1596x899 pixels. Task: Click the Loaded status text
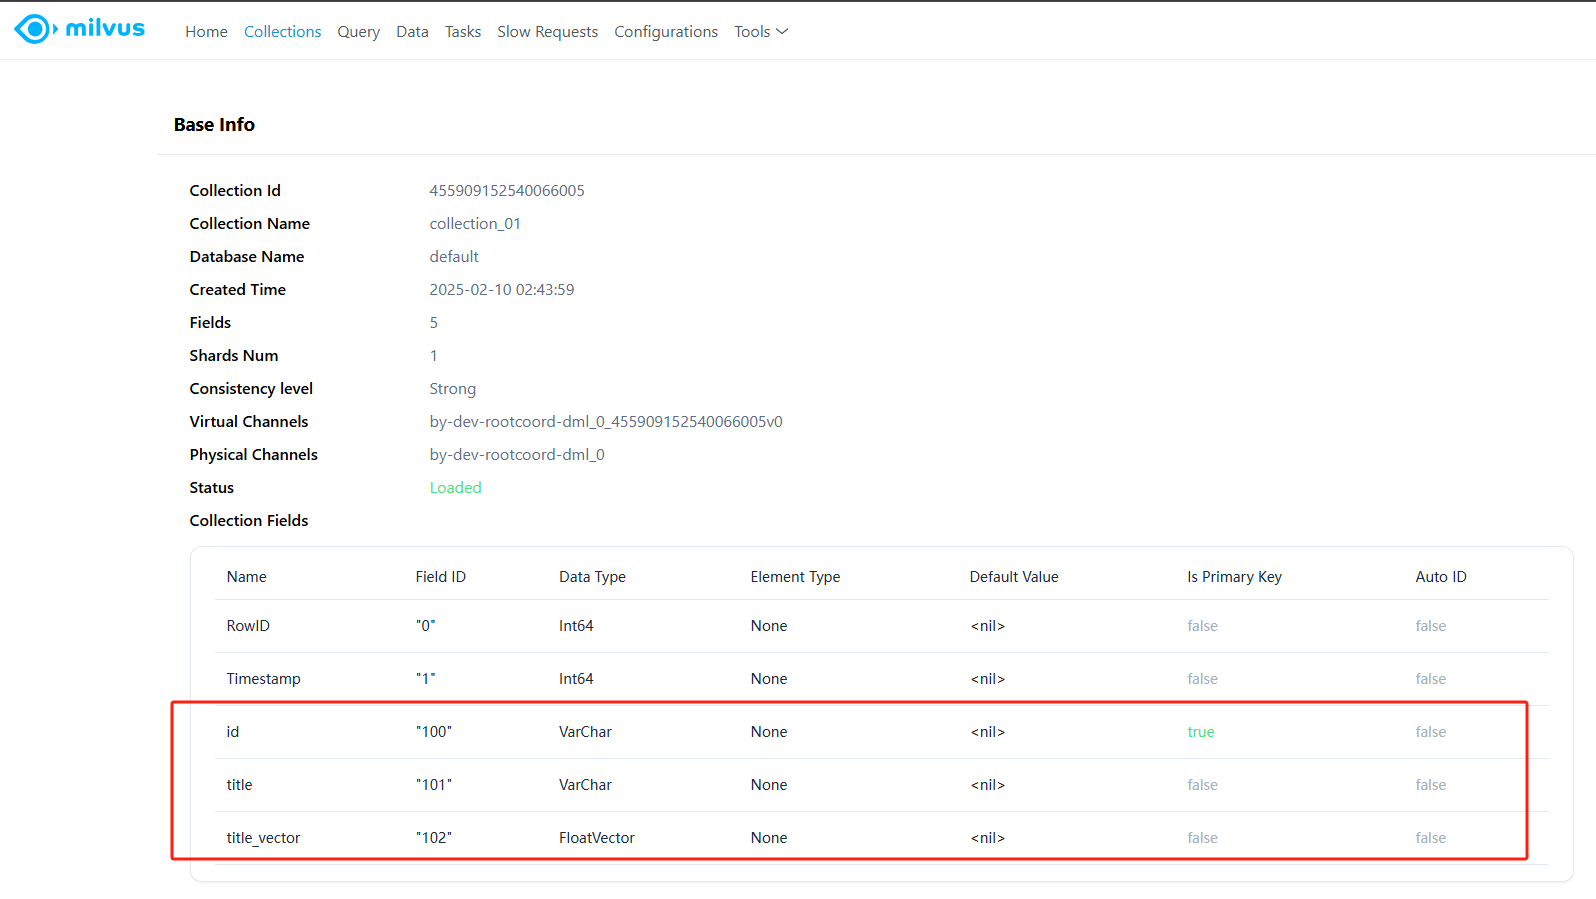[x=456, y=487]
